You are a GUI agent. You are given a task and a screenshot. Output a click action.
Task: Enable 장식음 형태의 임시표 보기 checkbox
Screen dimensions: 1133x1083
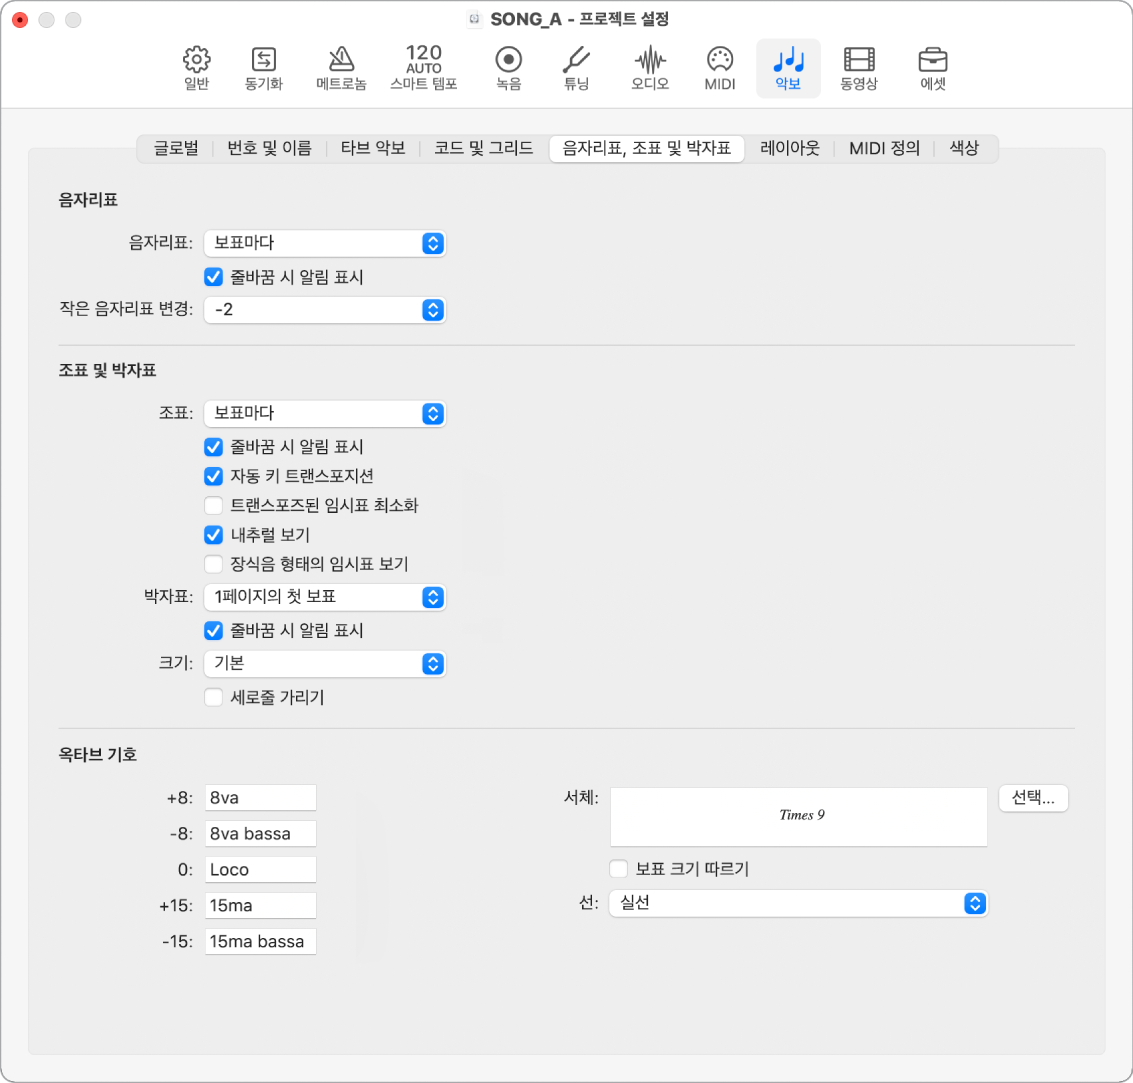pyautogui.click(x=213, y=564)
